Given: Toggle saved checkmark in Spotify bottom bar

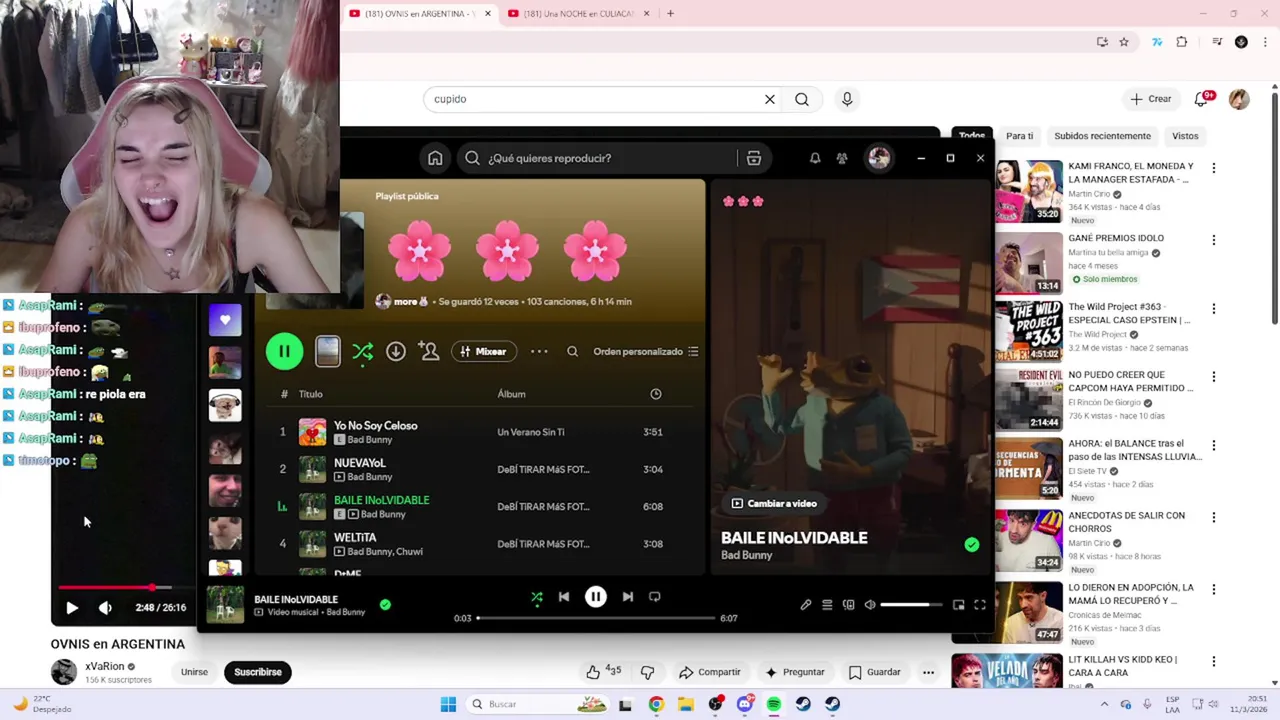Looking at the screenshot, I should tap(385, 604).
